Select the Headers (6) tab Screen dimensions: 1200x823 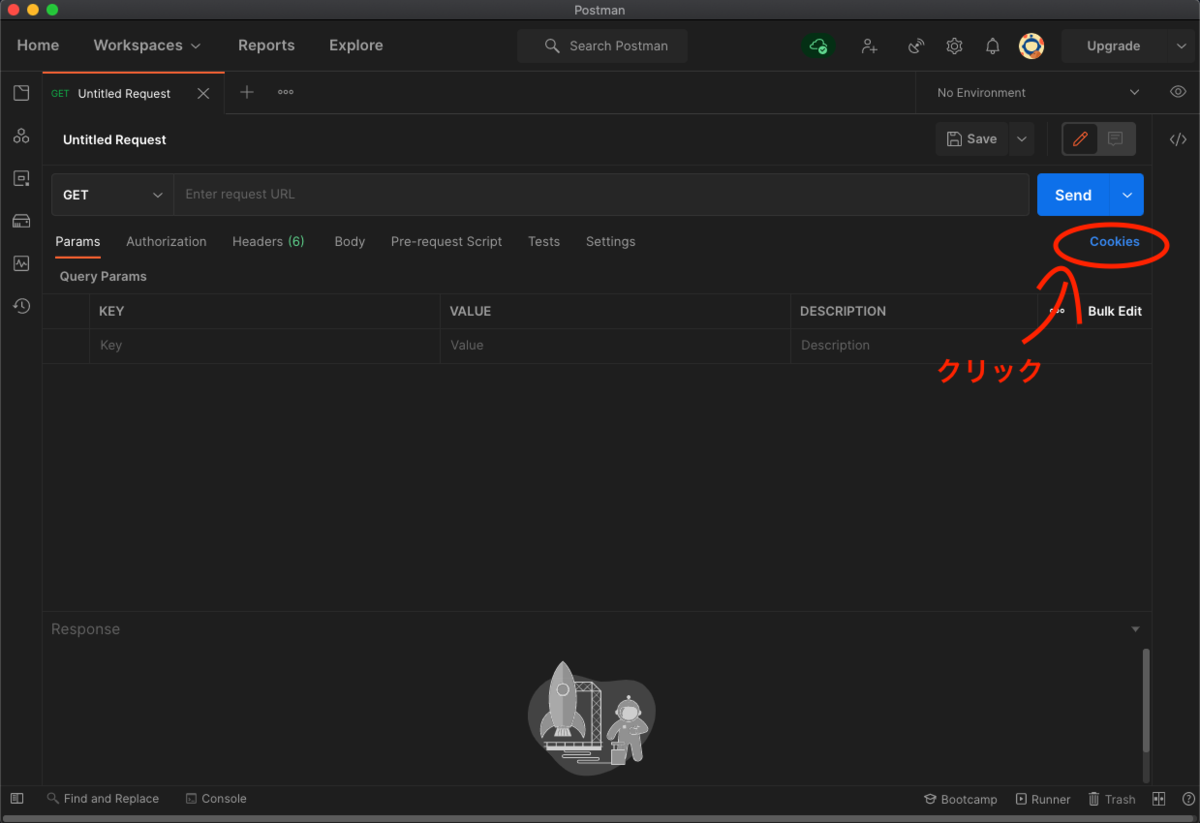(268, 242)
